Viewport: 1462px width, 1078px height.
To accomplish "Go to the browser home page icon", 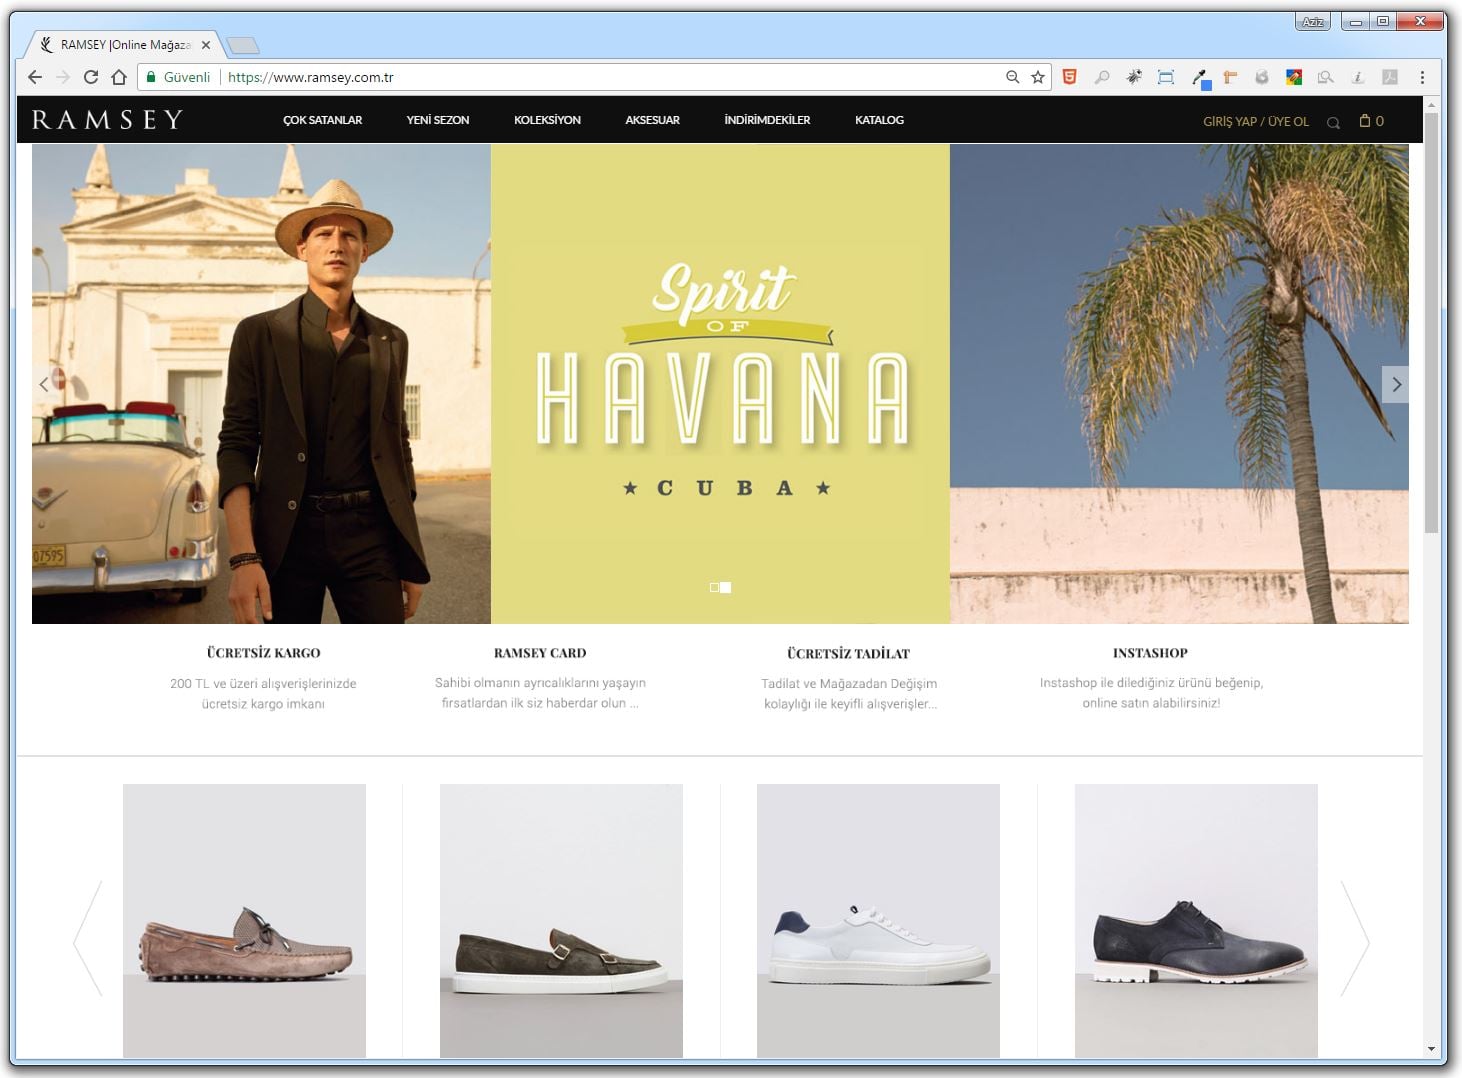I will pyautogui.click(x=119, y=77).
